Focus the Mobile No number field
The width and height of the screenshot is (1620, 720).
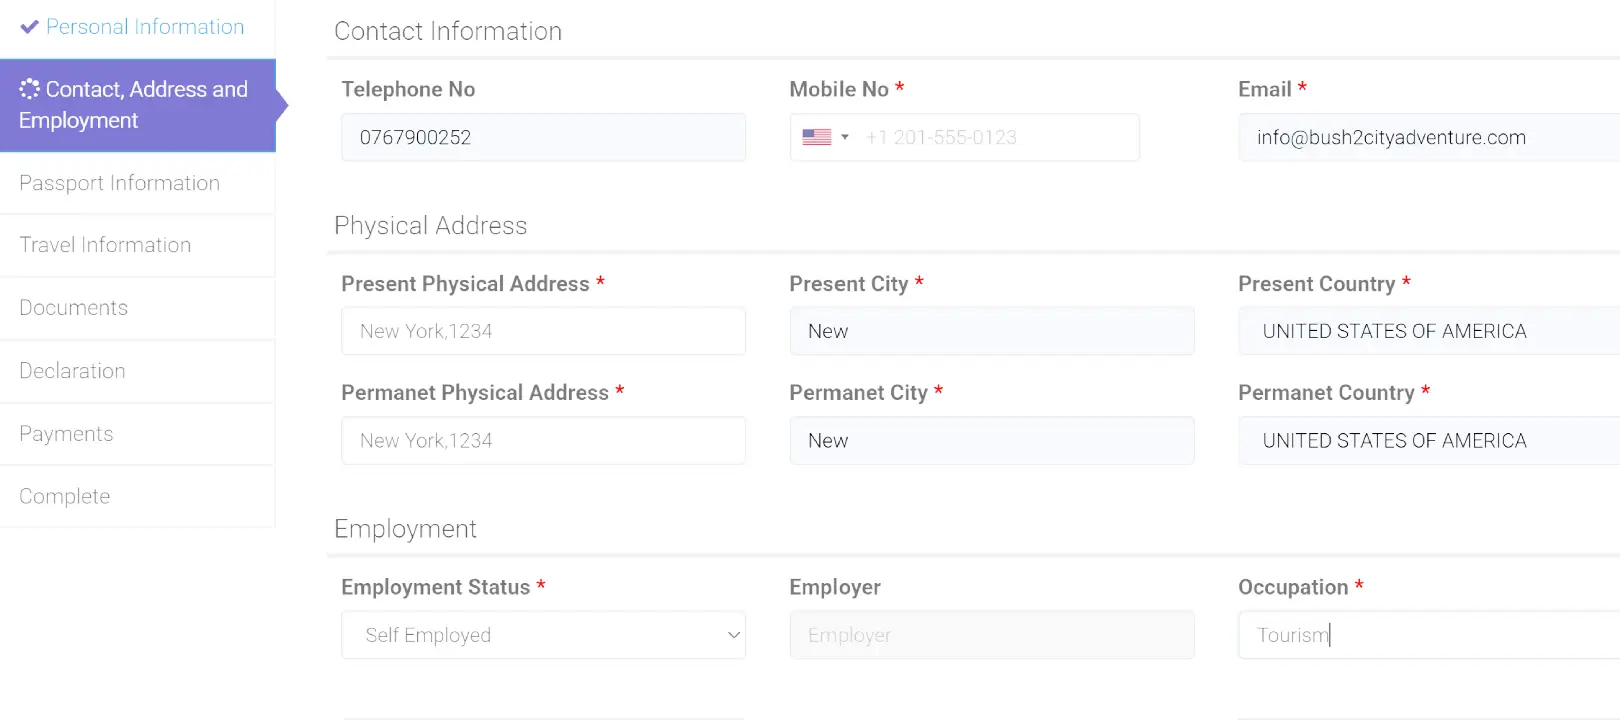(995, 137)
